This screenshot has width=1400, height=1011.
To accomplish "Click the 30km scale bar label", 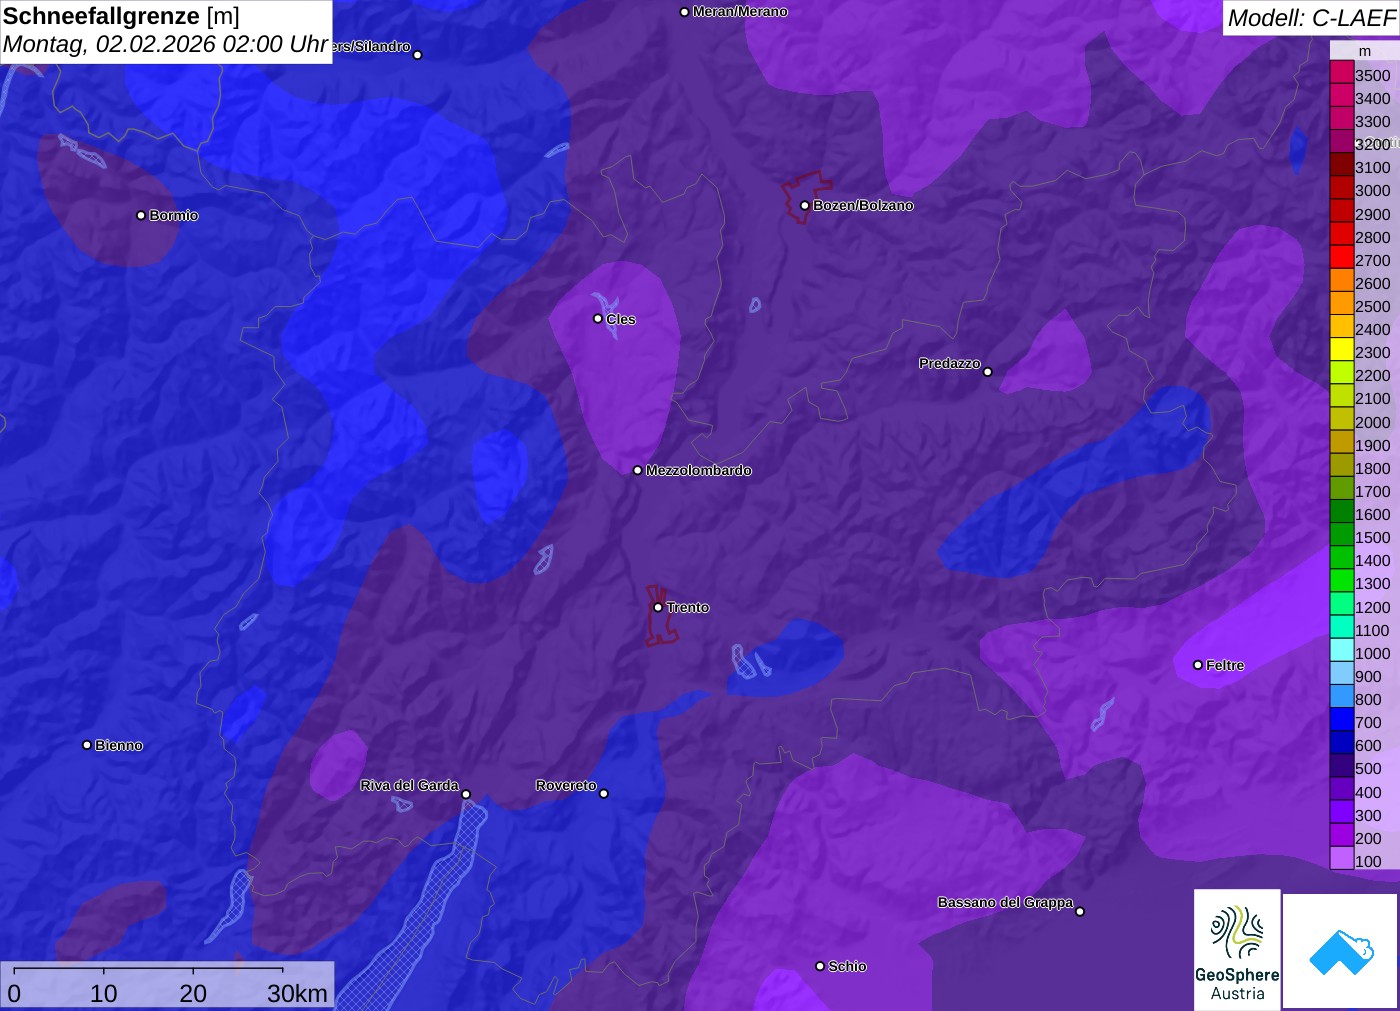I will coord(297,993).
